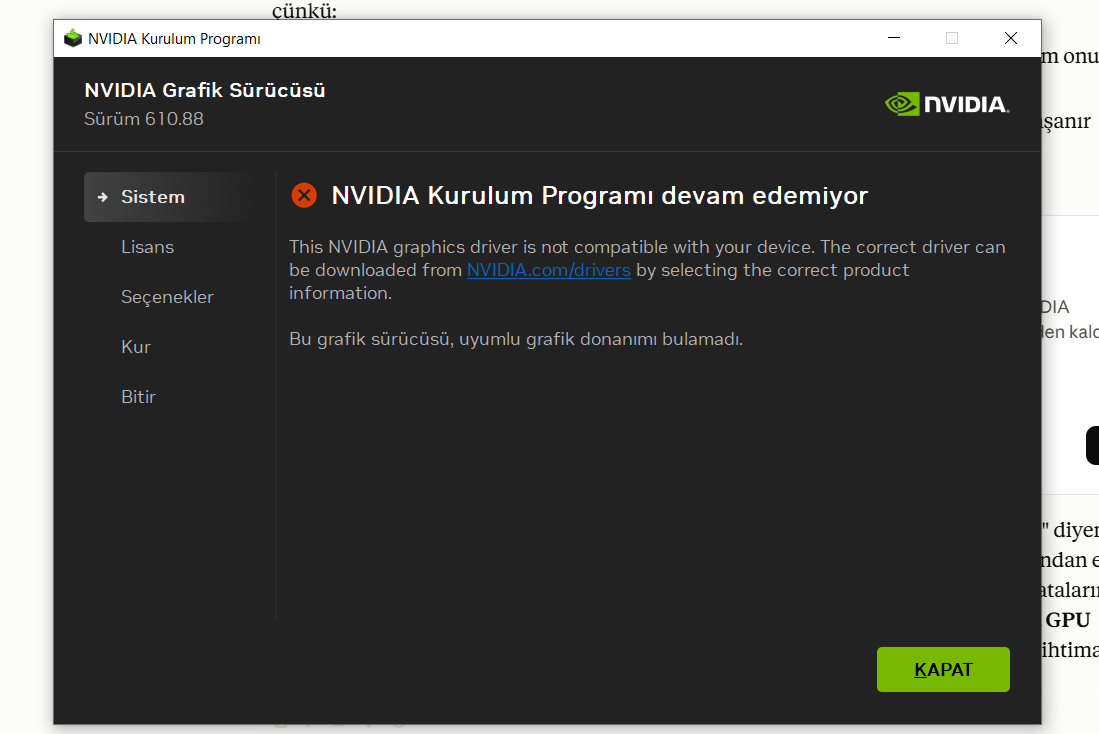This screenshot has width=1099, height=734.
Task: Click the installer title bar app icon
Action: [72, 39]
